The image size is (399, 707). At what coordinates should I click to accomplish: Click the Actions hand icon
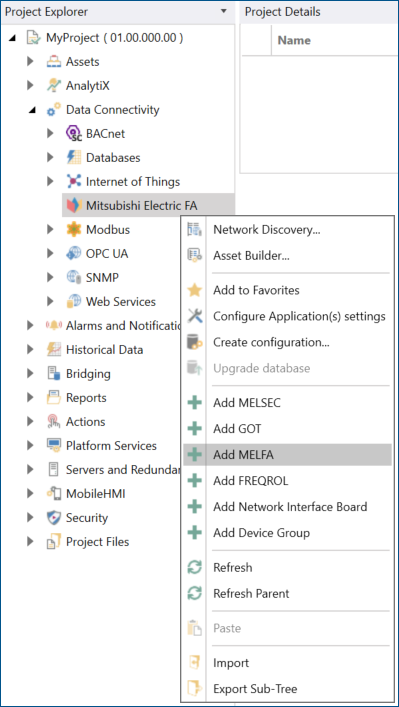coord(54,422)
